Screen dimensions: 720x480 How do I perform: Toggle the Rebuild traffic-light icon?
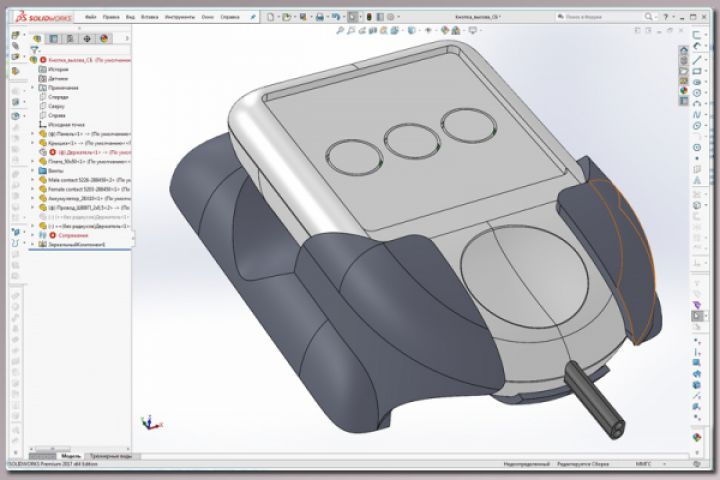coord(369,17)
